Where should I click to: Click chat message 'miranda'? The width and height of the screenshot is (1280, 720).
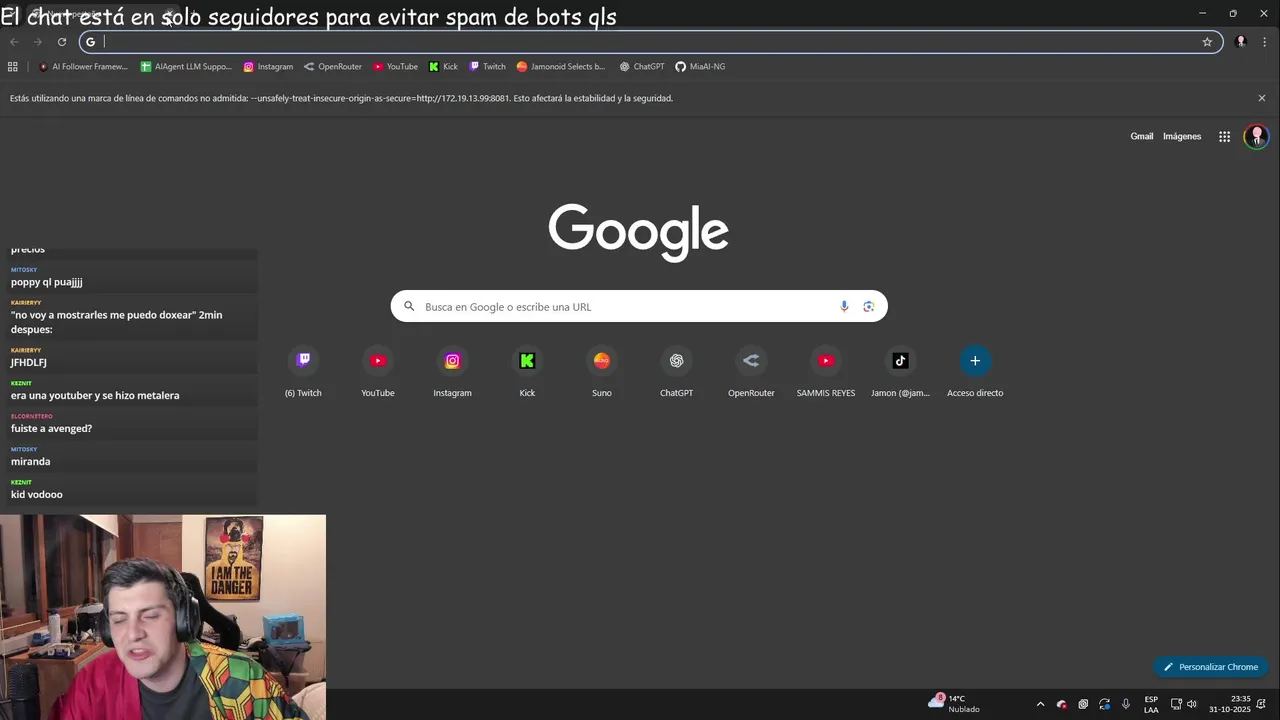tap(30, 461)
